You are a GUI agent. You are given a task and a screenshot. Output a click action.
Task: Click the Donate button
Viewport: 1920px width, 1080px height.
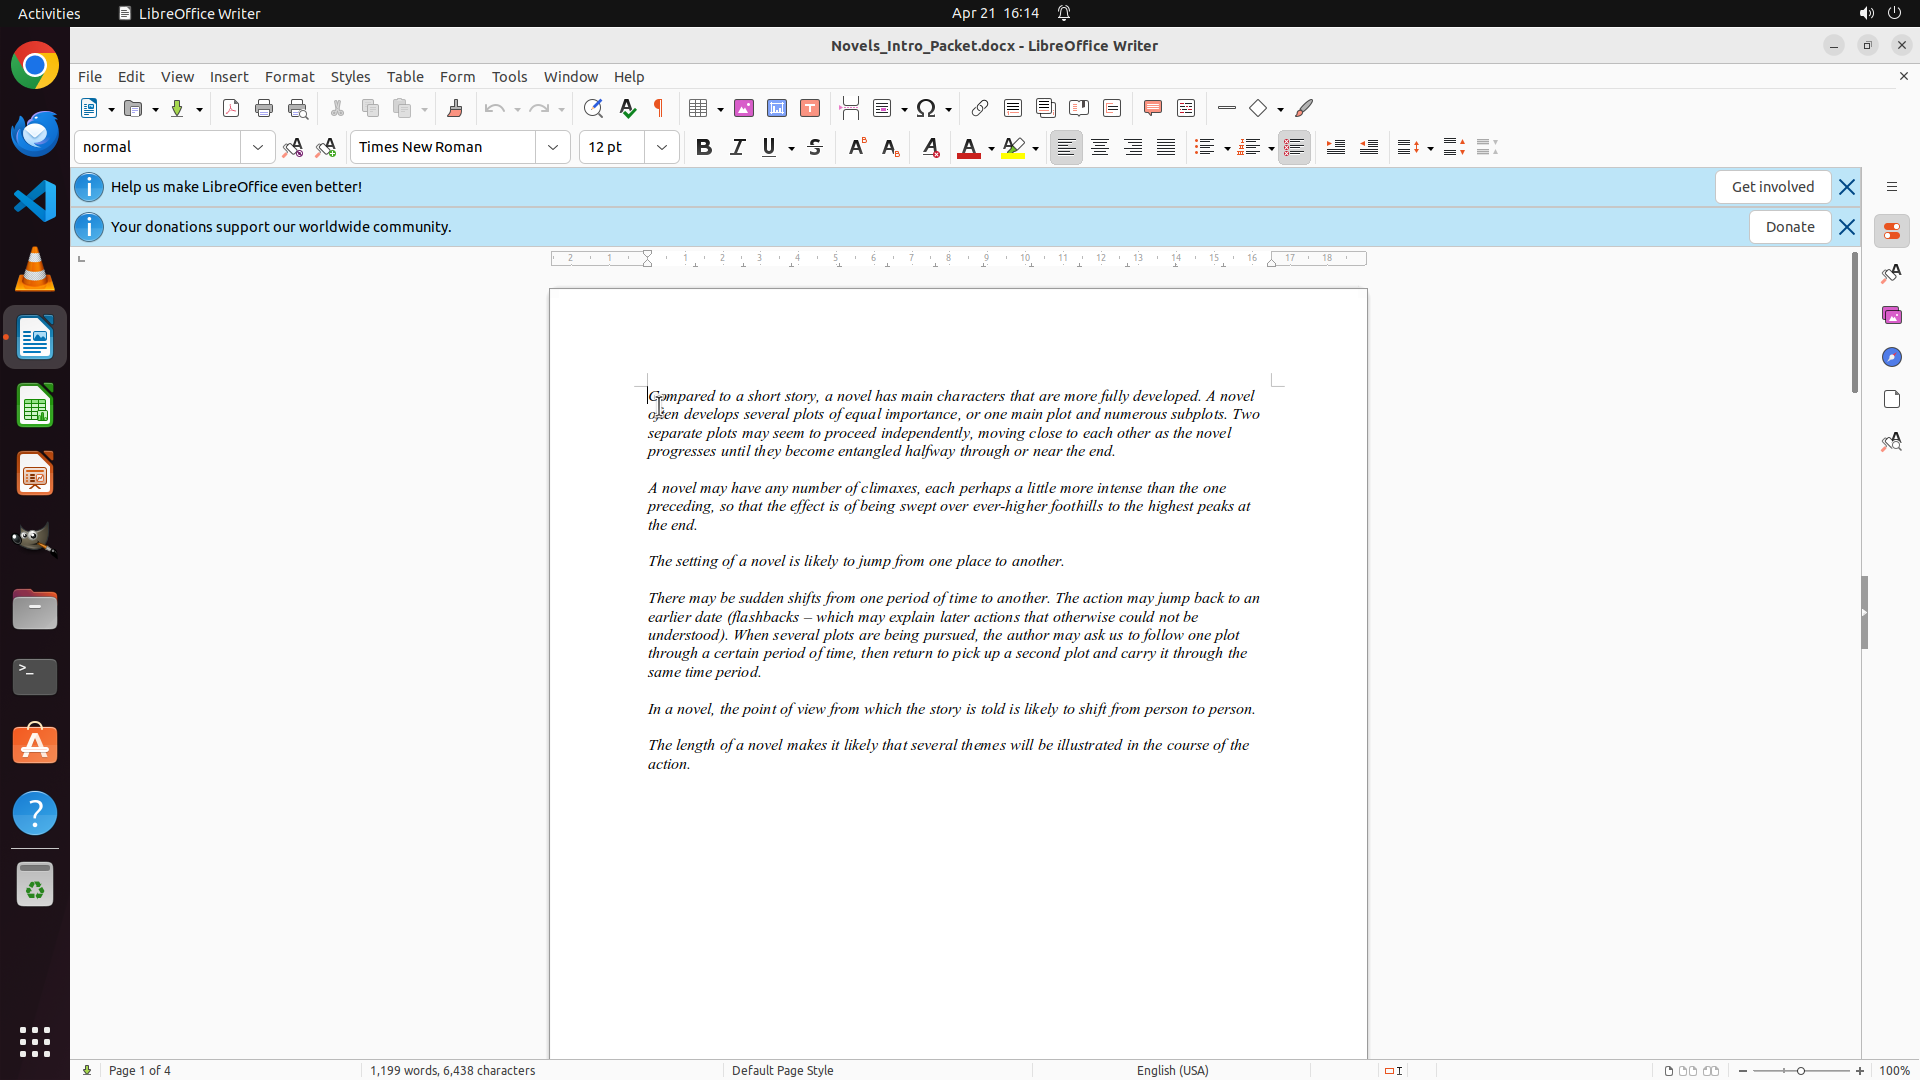[1789, 227]
